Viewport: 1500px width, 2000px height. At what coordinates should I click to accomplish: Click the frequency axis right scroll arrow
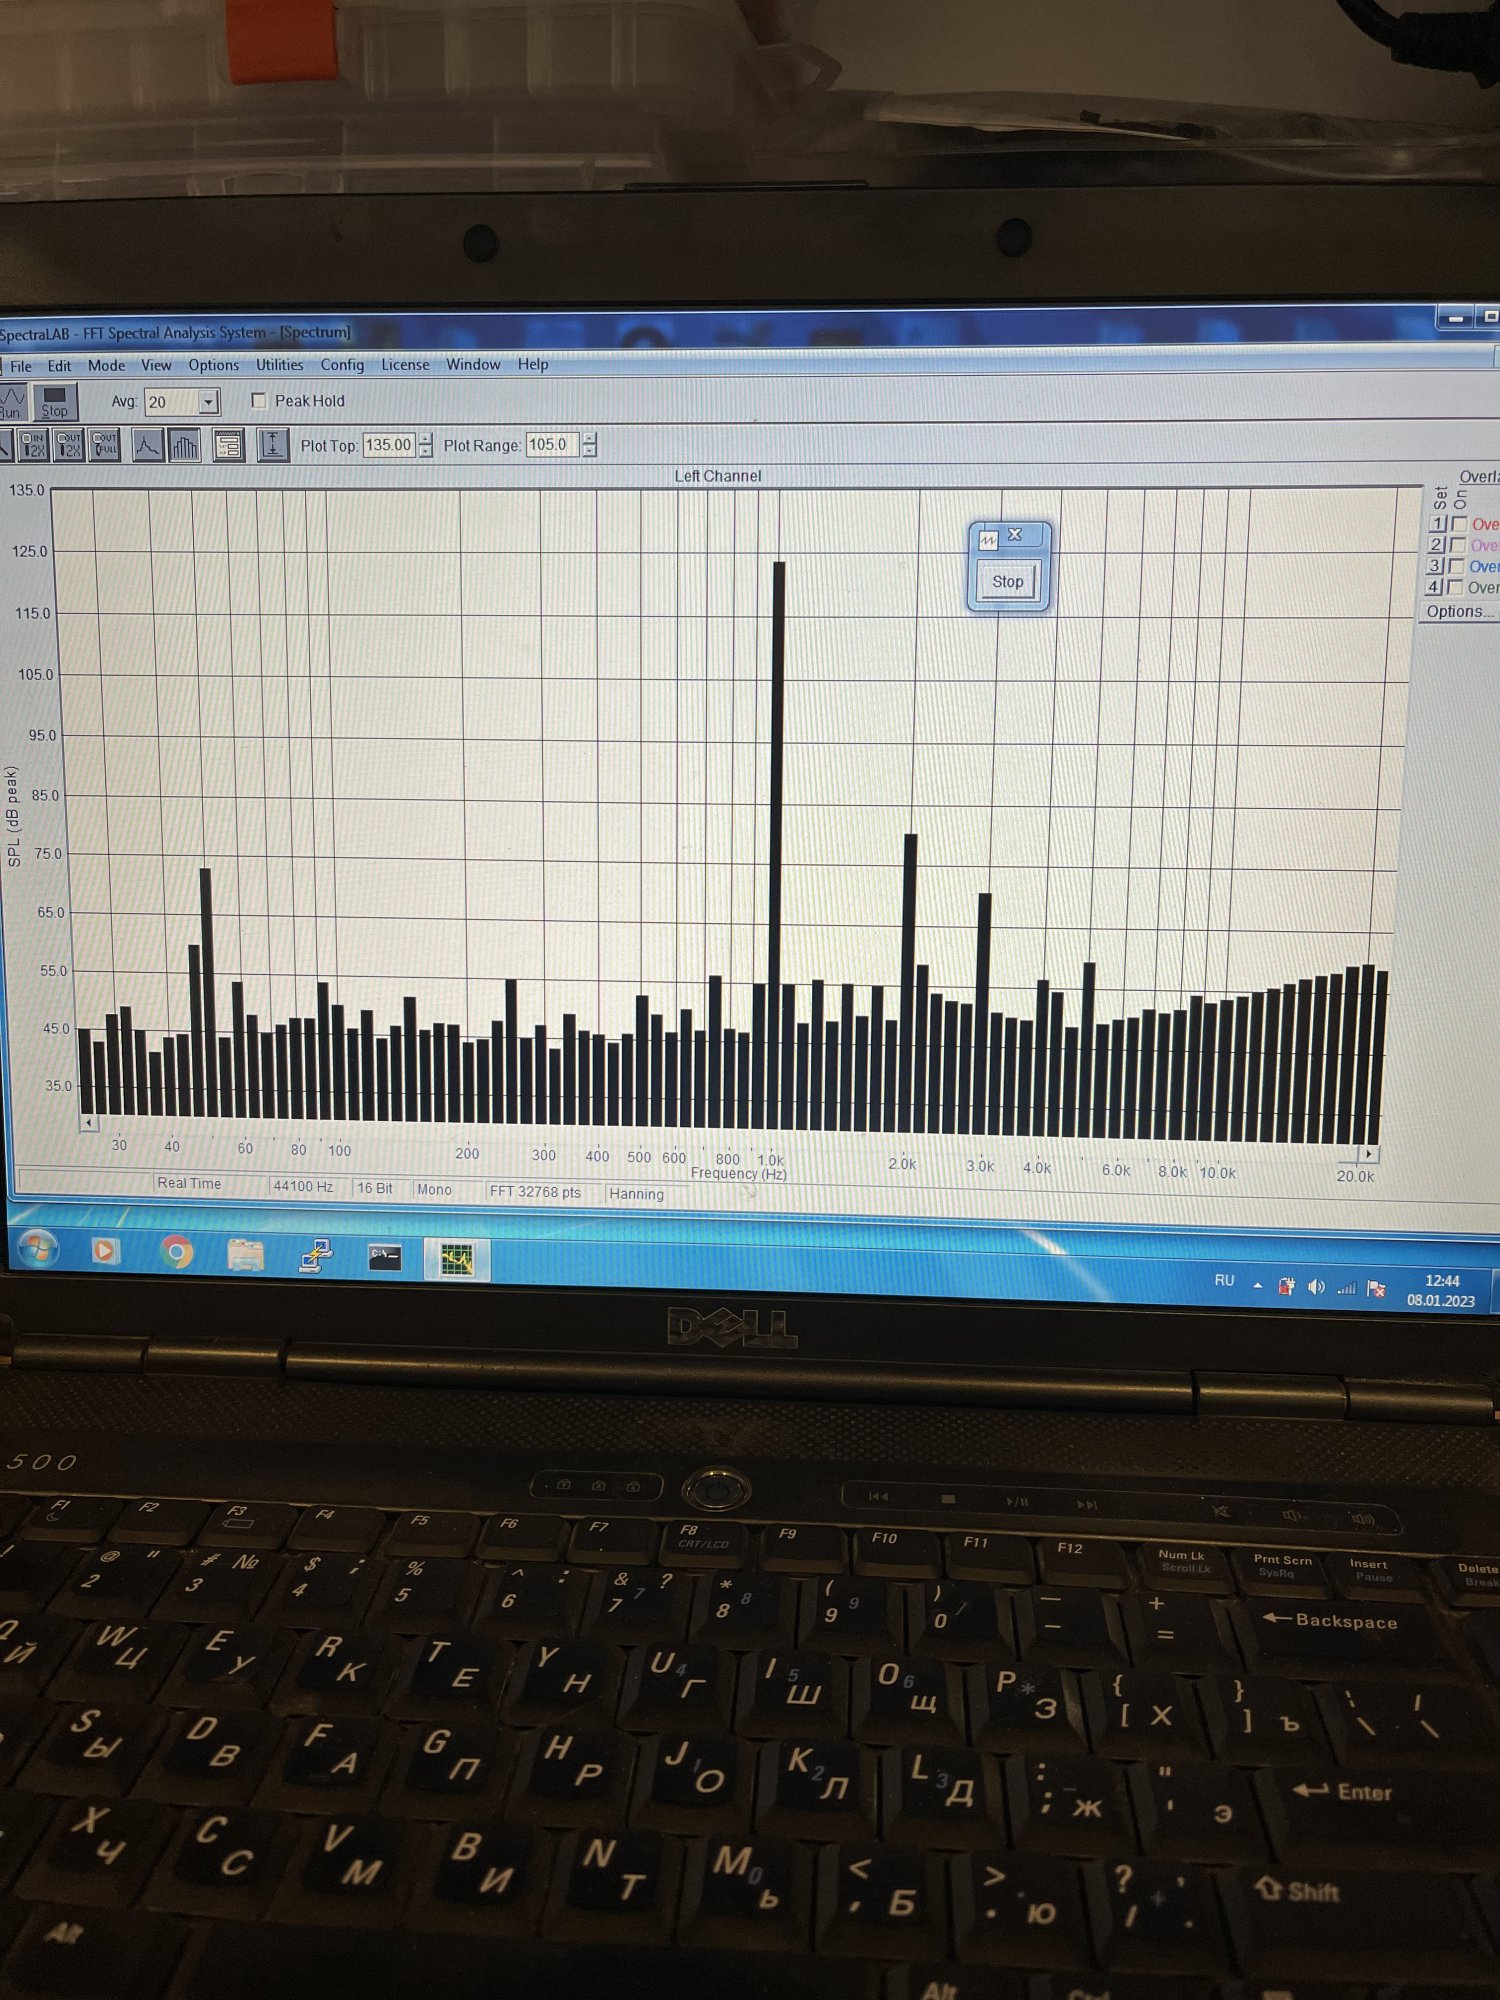(1369, 1153)
